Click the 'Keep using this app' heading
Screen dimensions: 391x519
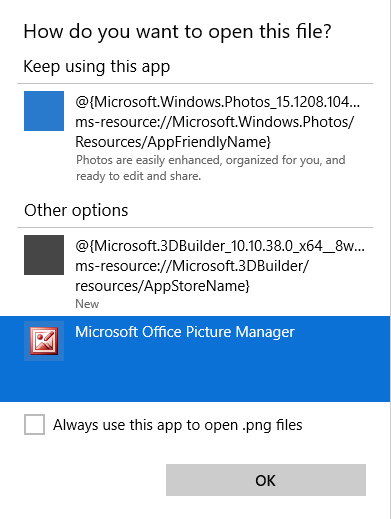click(97, 67)
